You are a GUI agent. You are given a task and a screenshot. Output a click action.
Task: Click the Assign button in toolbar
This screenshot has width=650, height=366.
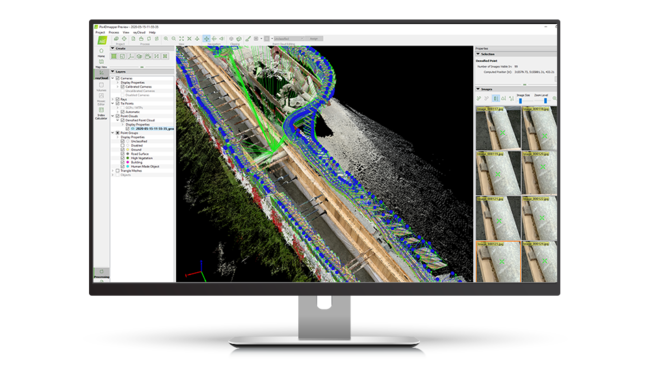314,39
